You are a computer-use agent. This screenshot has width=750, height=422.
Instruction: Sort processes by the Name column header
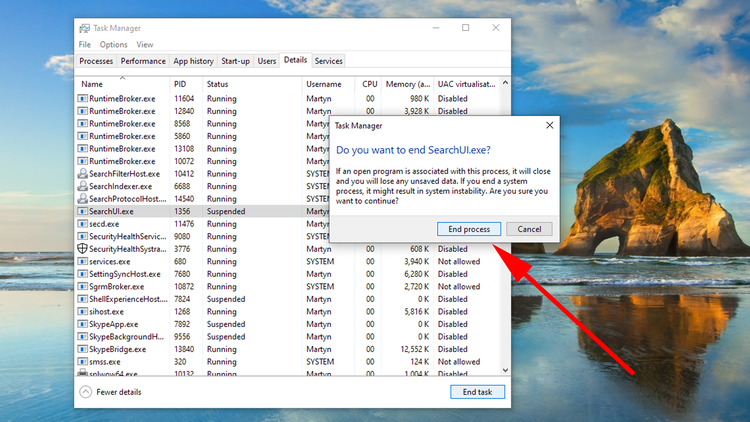pyautogui.click(x=92, y=84)
